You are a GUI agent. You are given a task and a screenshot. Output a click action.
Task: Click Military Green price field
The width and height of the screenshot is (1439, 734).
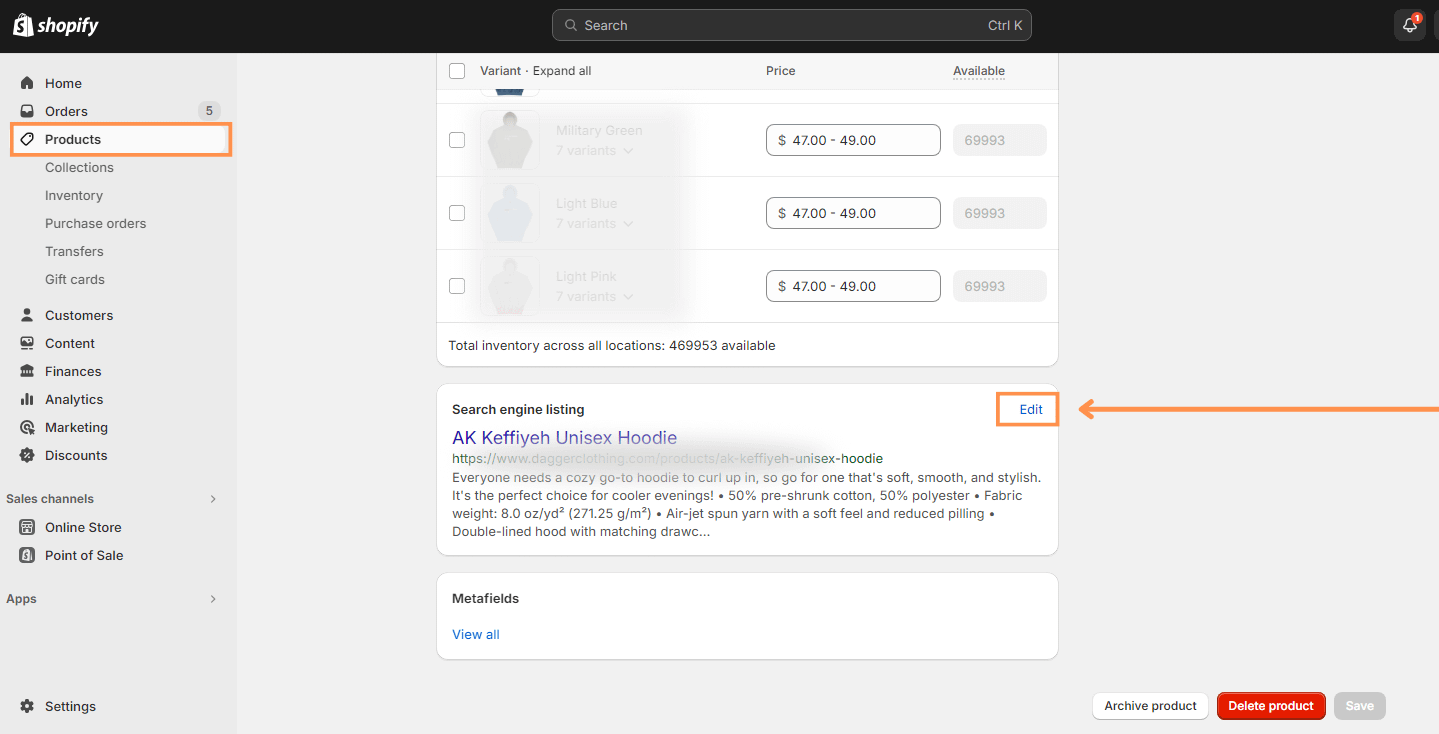tap(853, 140)
